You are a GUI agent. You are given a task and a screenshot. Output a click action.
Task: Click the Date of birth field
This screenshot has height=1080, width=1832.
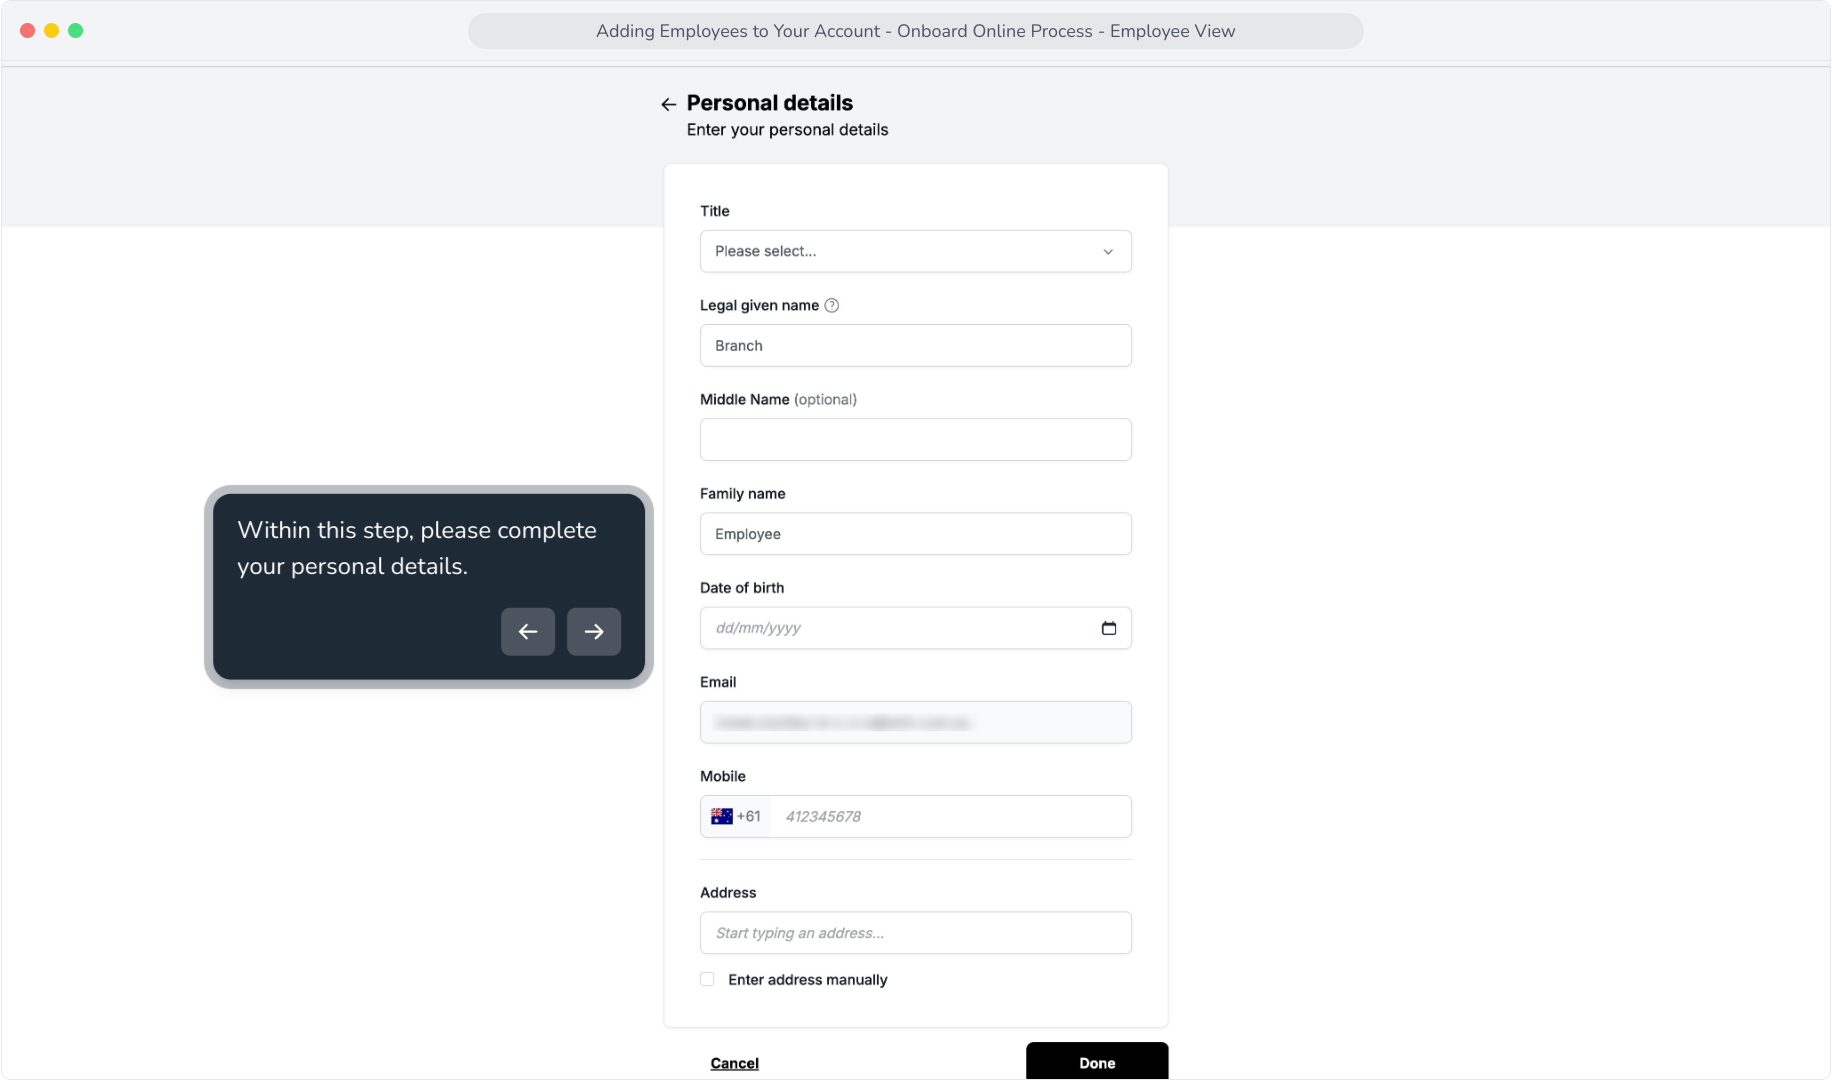click(x=915, y=628)
